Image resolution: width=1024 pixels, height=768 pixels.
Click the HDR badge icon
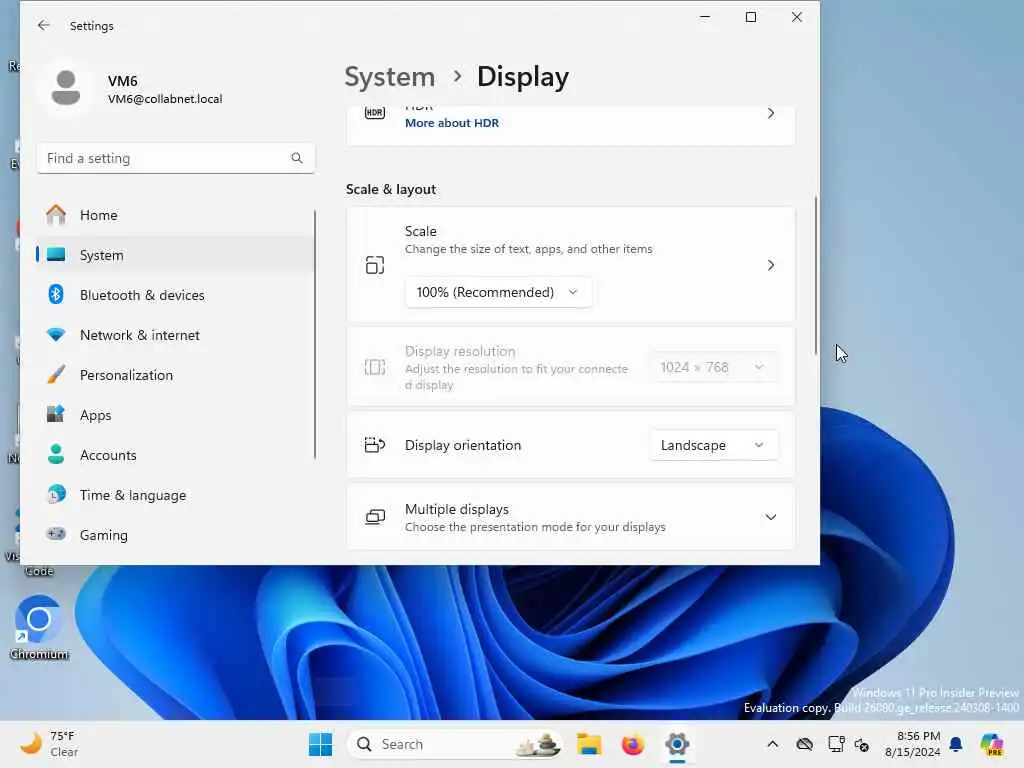375,113
